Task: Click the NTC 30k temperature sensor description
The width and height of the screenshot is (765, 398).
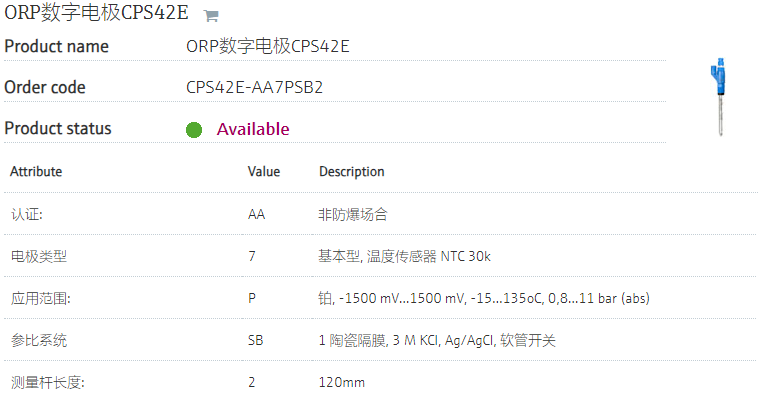Action: [404, 256]
